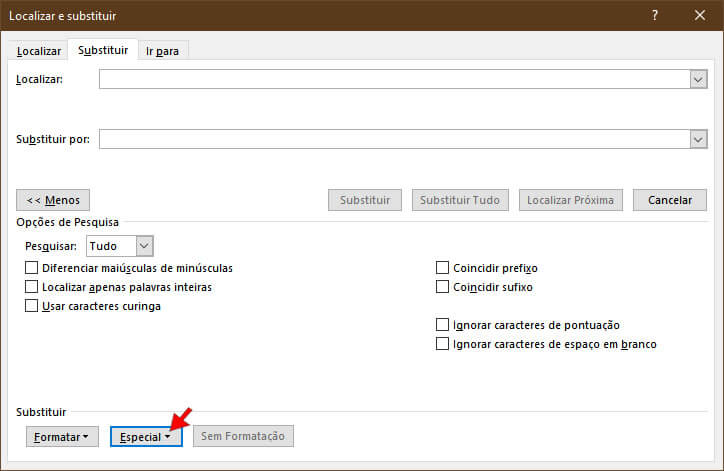Focus the Localizar text field
Screen dimensions: 724x471
point(395,79)
